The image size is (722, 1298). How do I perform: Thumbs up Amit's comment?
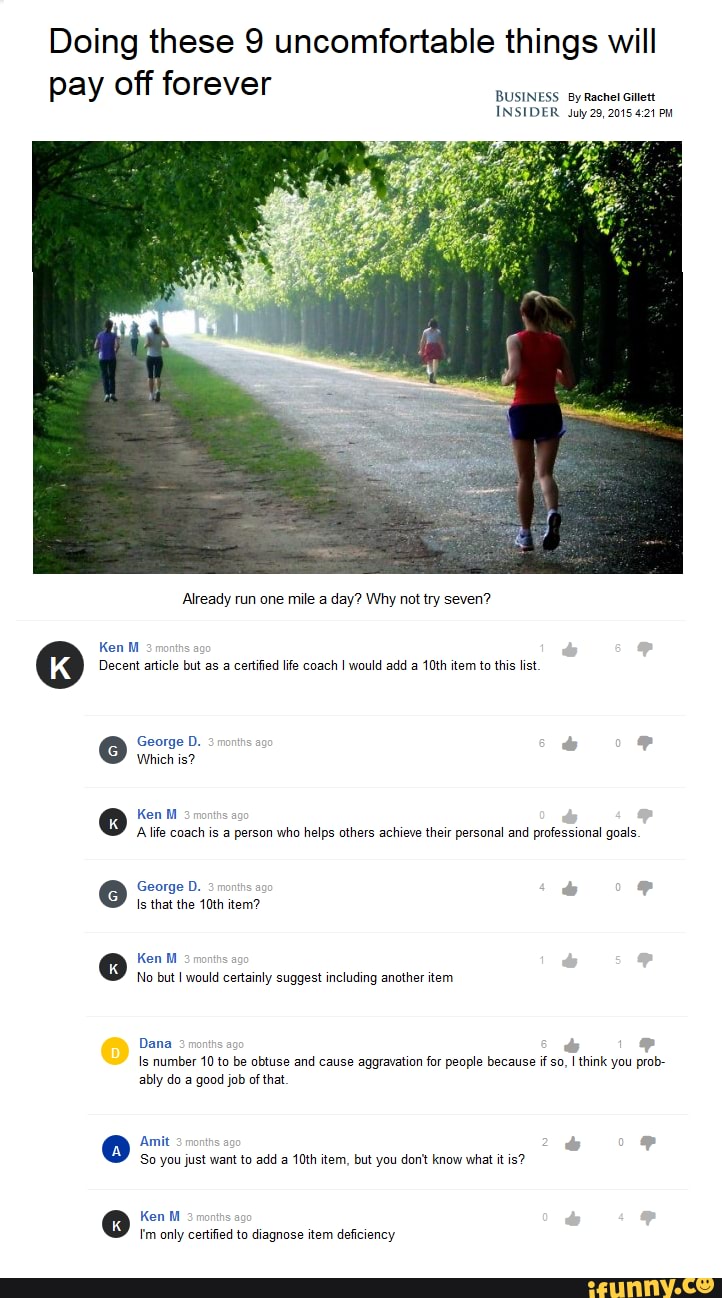(572, 1143)
